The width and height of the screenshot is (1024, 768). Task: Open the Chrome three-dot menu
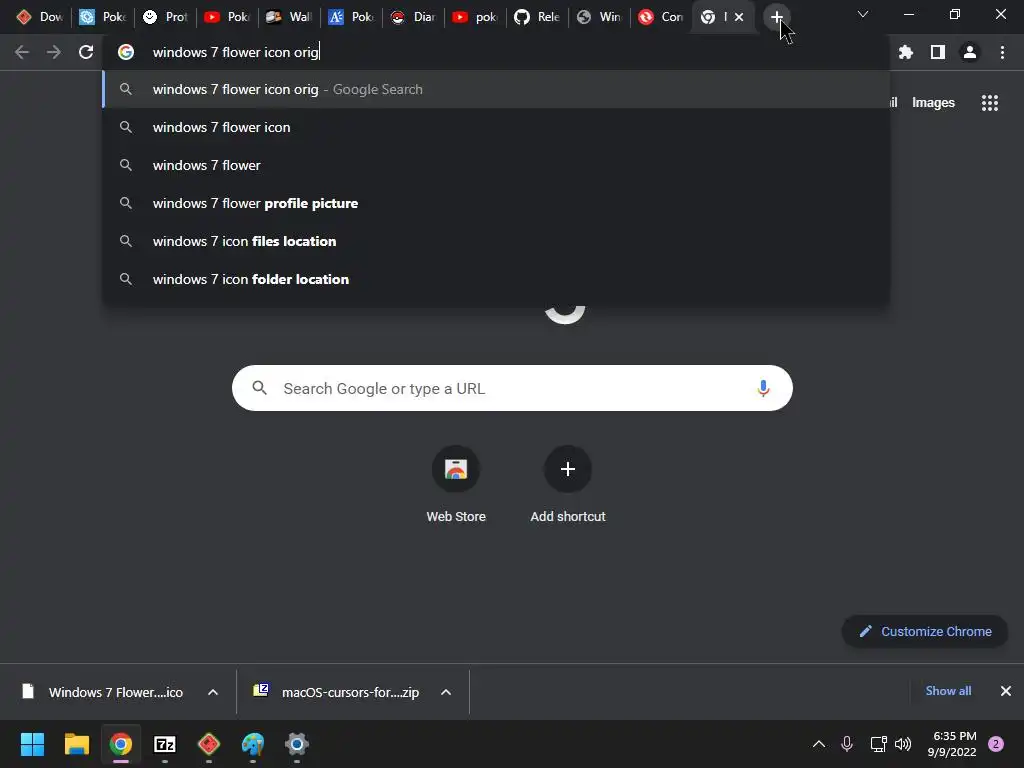[1002, 52]
